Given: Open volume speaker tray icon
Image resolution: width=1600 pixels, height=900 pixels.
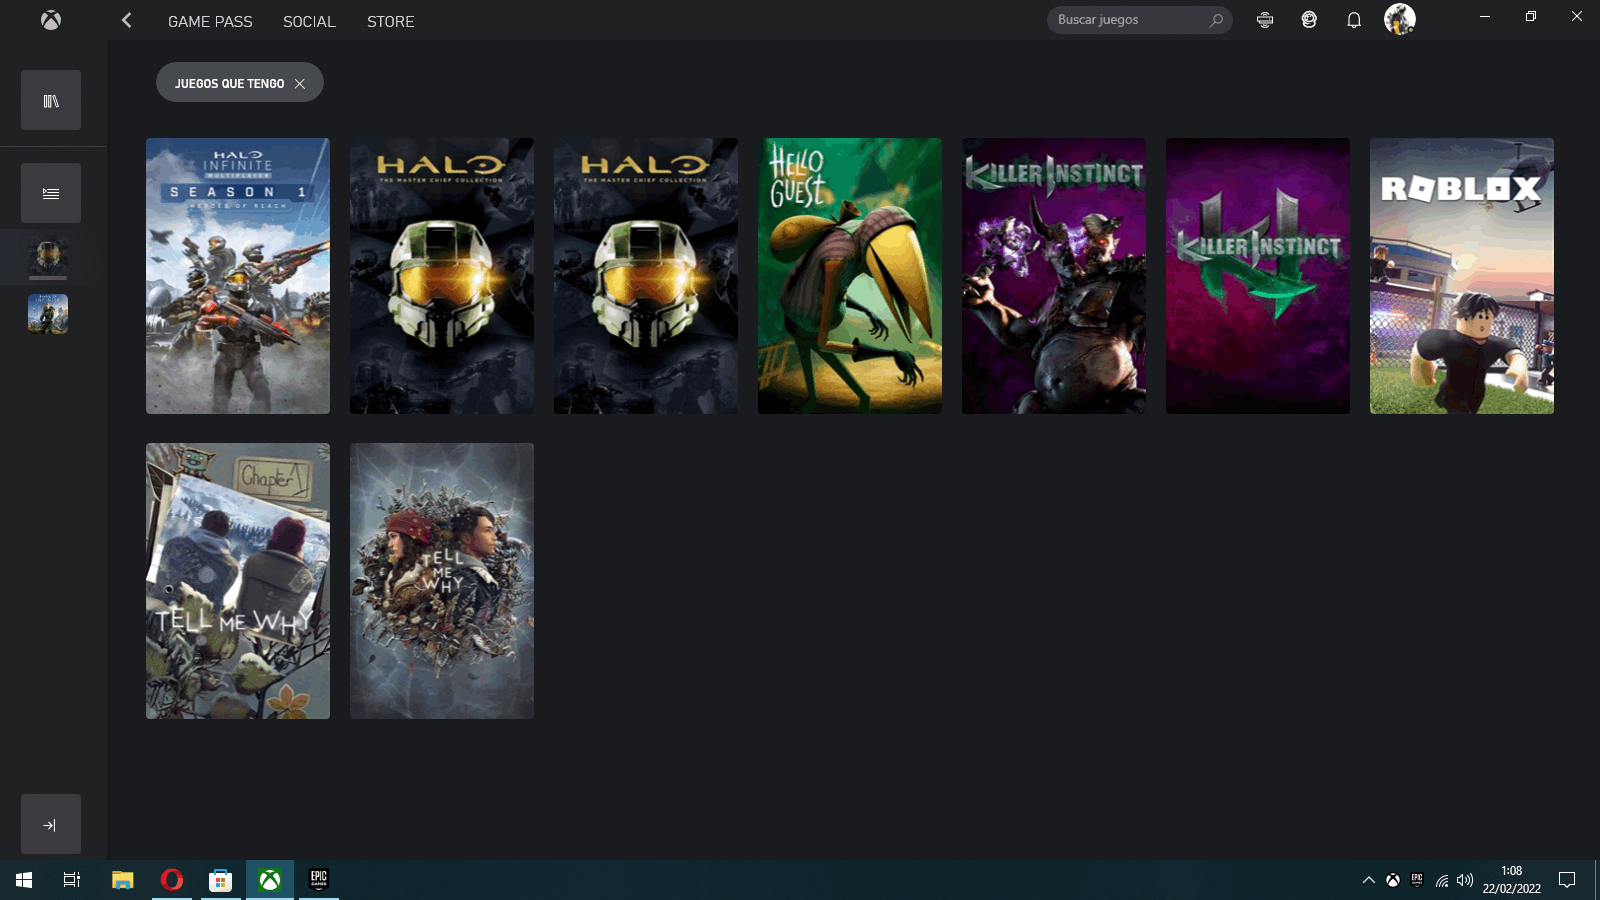Looking at the screenshot, I should [x=1465, y=880].
